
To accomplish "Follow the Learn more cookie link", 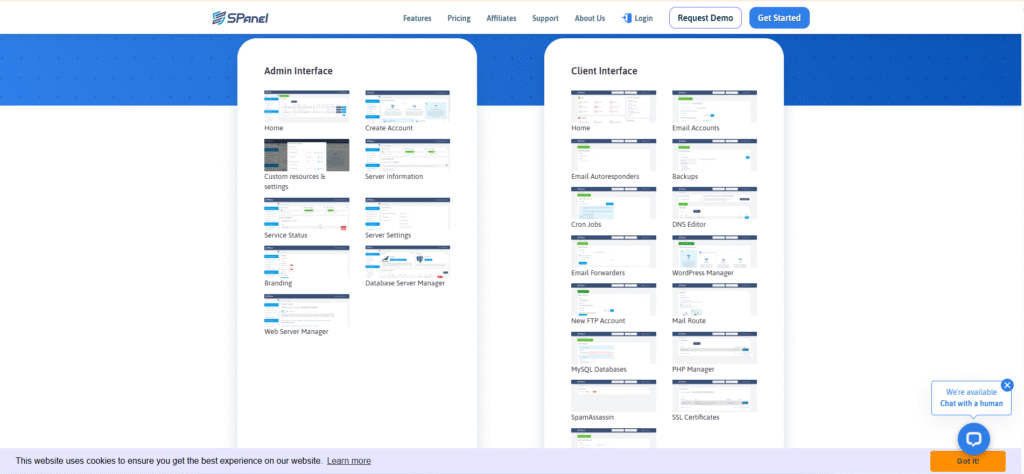I will tap(348, 461).
